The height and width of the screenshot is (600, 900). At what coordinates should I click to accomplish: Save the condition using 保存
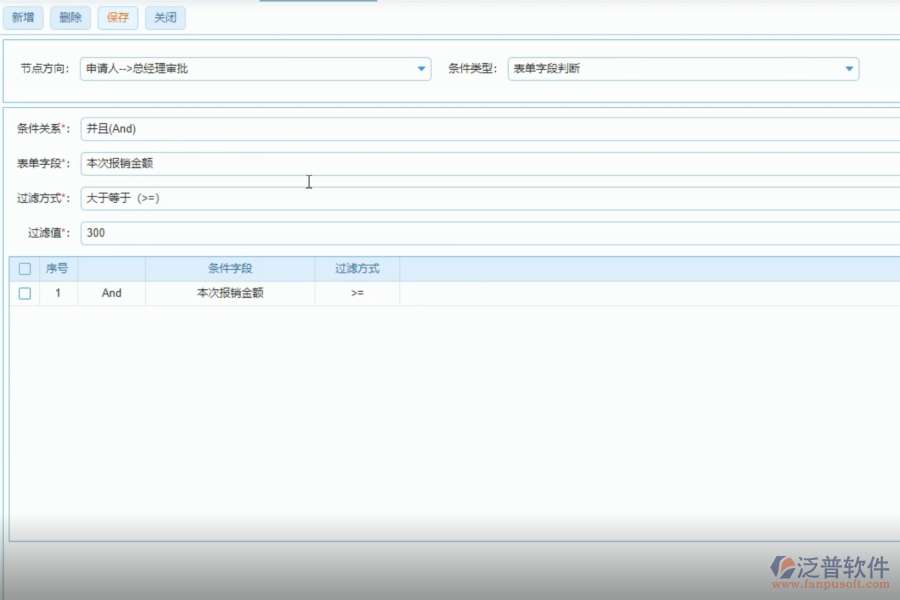click(117, 17)
